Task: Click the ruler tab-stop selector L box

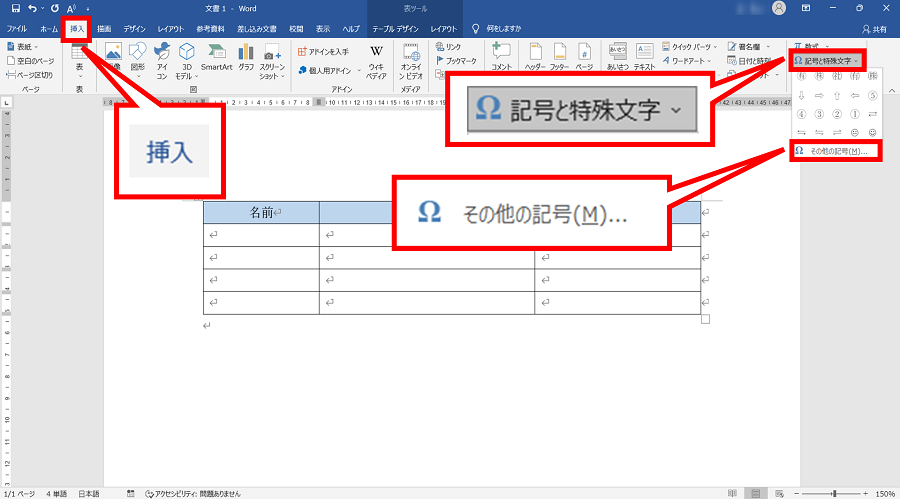Action: 6,102
